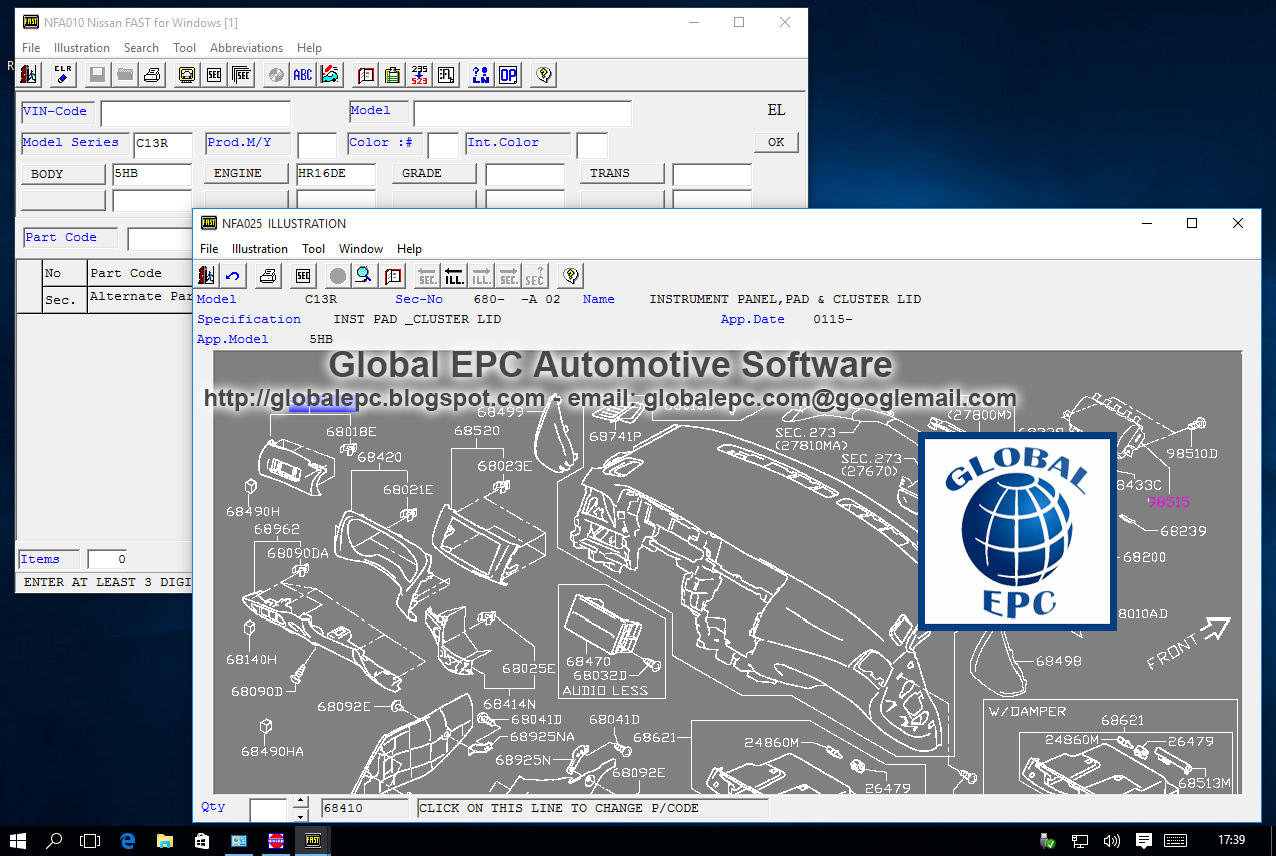The image size is (1276, 856).
Task: Click the Int.Color input field
Action: [x=592, y=145]
